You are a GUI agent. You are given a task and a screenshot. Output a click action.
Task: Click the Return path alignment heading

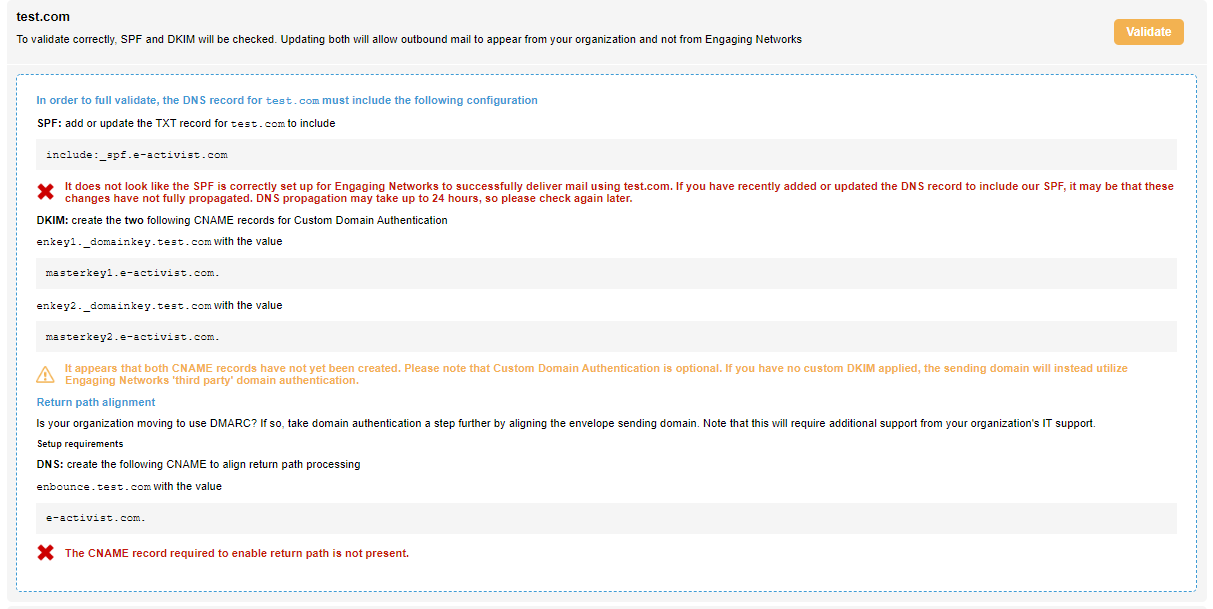[x=96, y=402]
